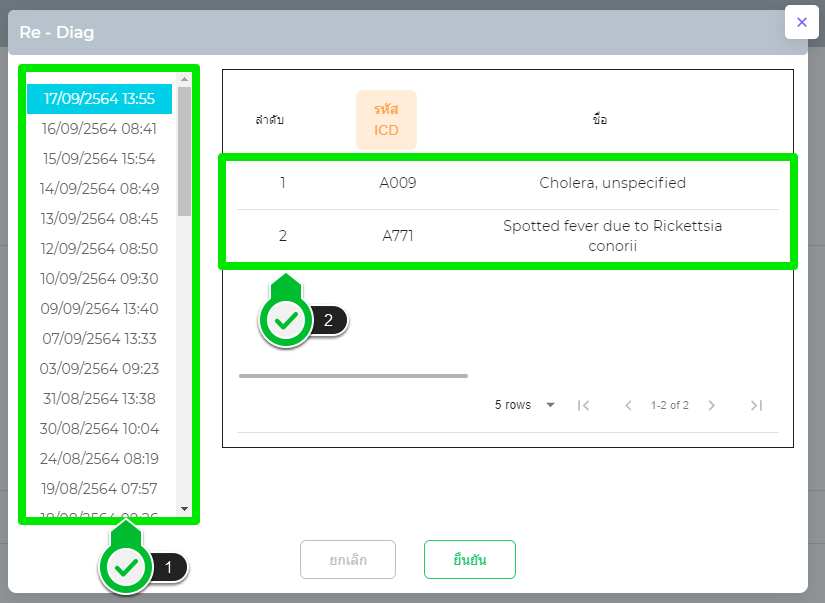Image resolution: width=825 pixels, height=603 pixels.
Task: Go to first page of results
Action: pyautogui.click(x=584, y=405)
